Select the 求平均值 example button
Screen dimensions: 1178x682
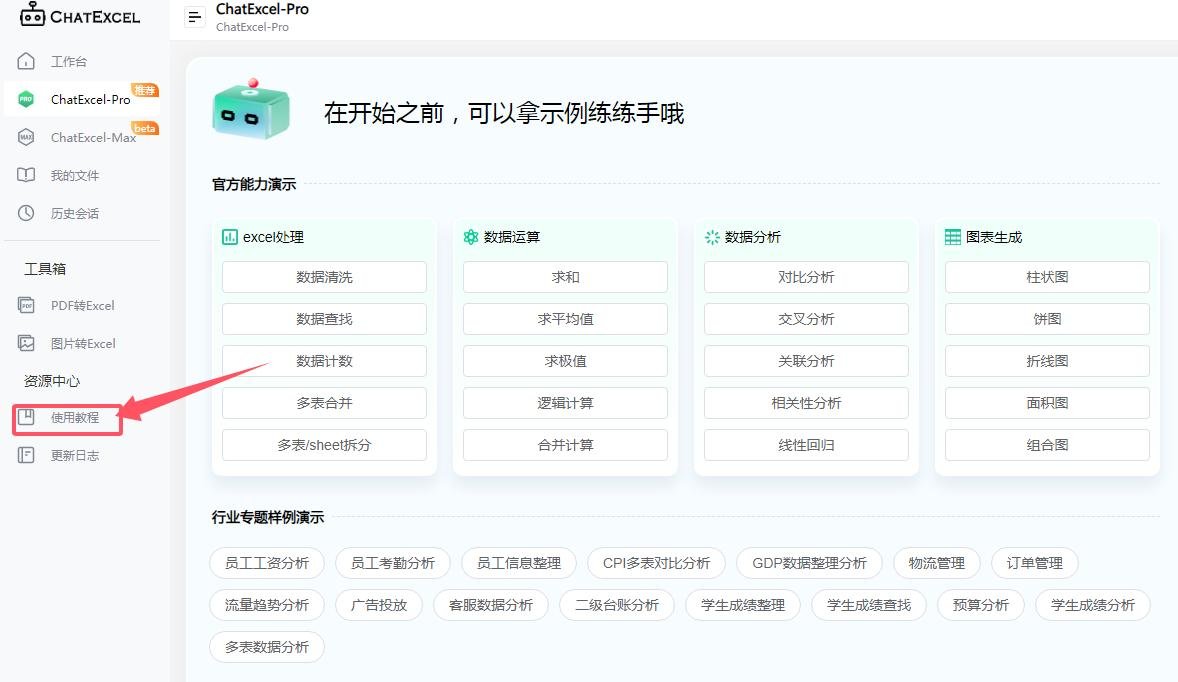click(565, 319)
